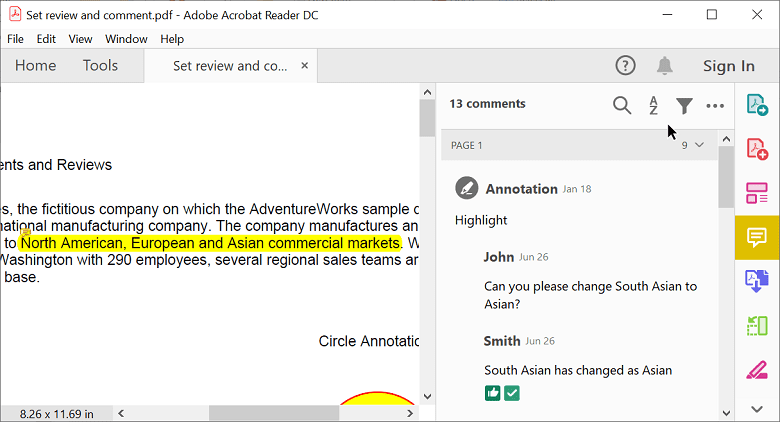Screen dimensions: 780x422
Task: Click the yellow Comment tool in sidebar
Action: 757,237
